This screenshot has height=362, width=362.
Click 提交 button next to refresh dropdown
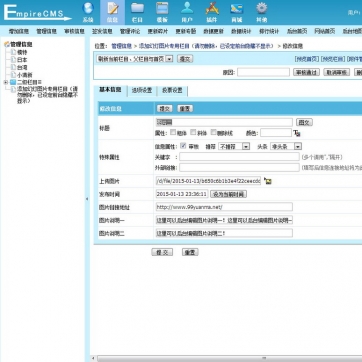(x=185, y=59)
